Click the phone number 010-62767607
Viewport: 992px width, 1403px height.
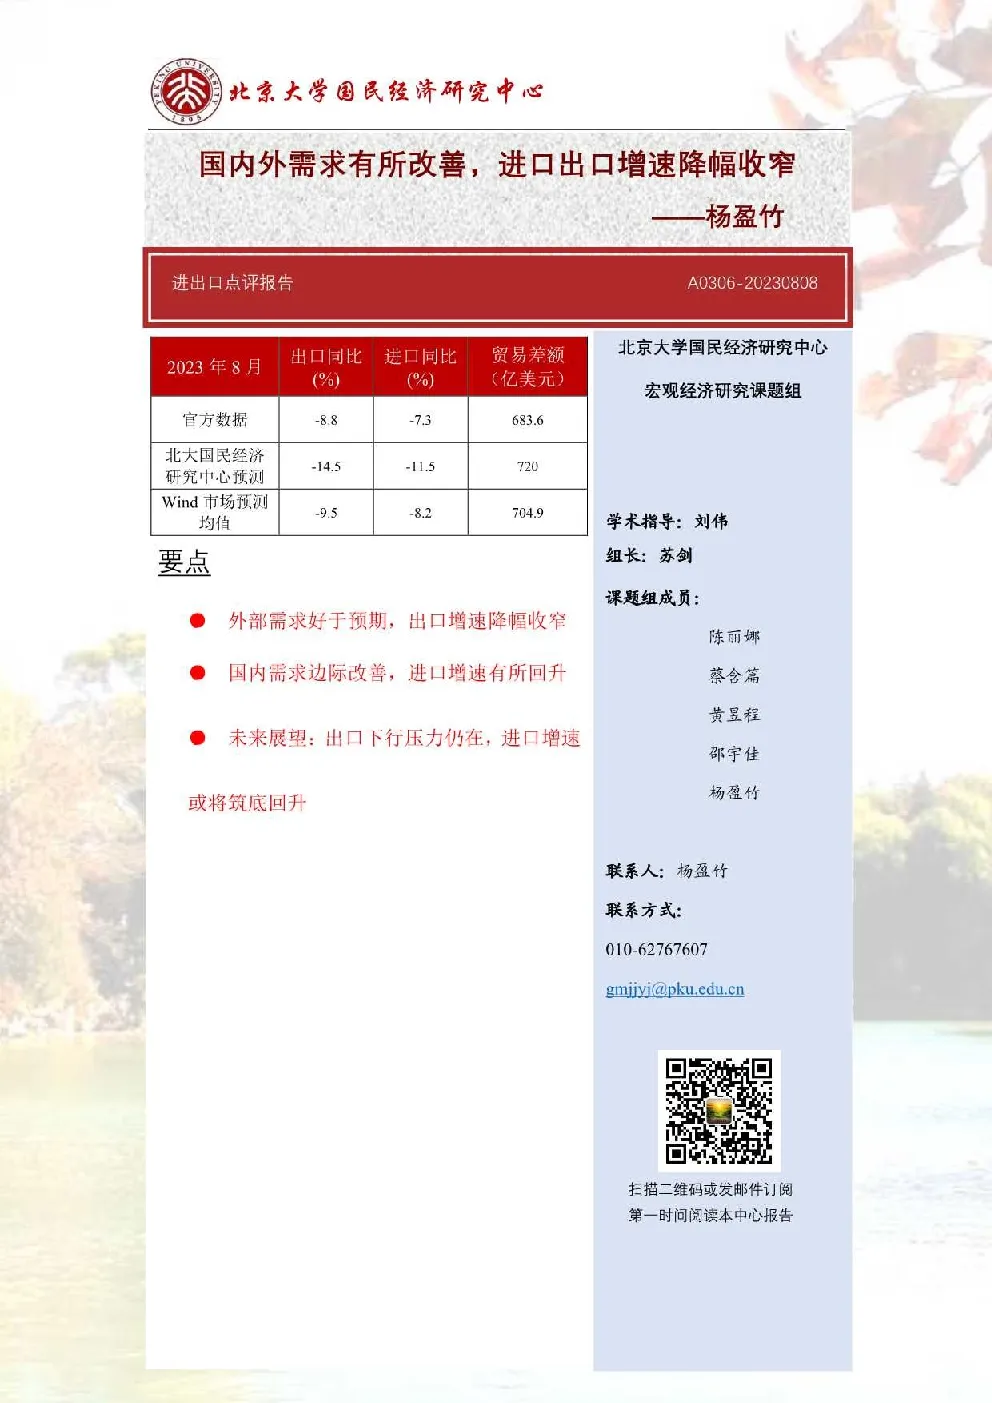coord(656,949)
